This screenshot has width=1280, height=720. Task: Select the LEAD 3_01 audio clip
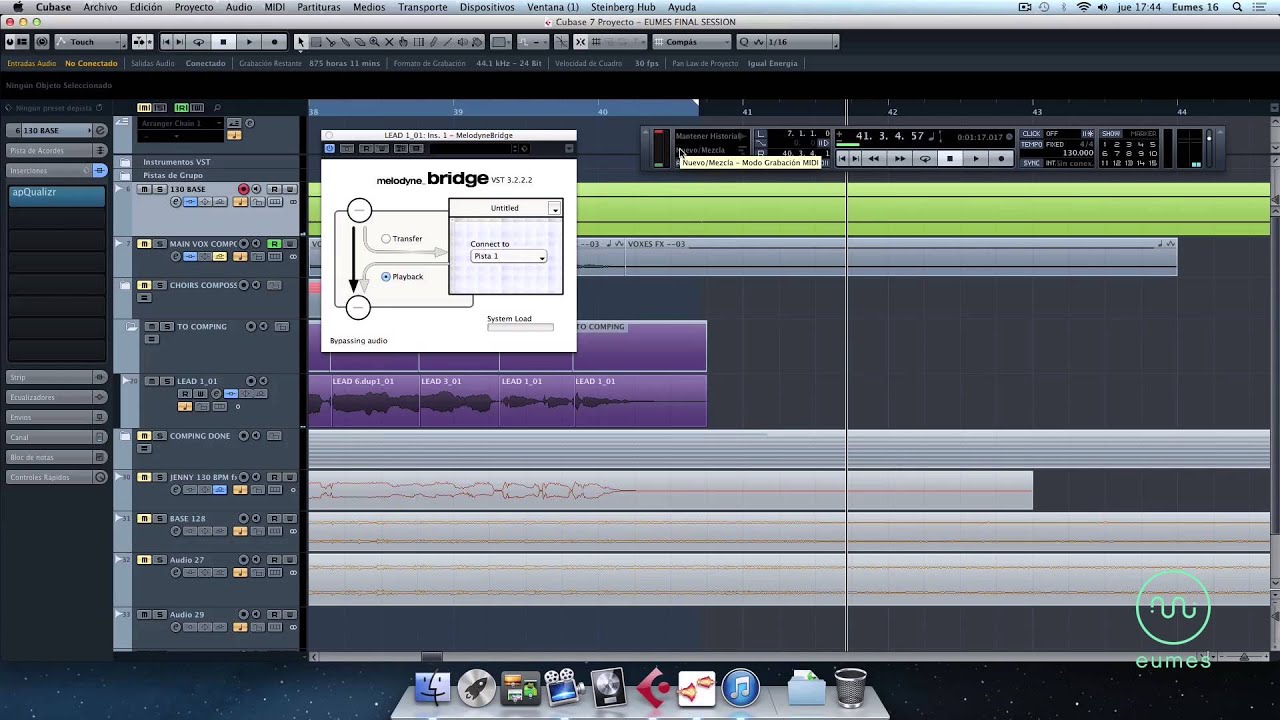(x=458, y=400)
